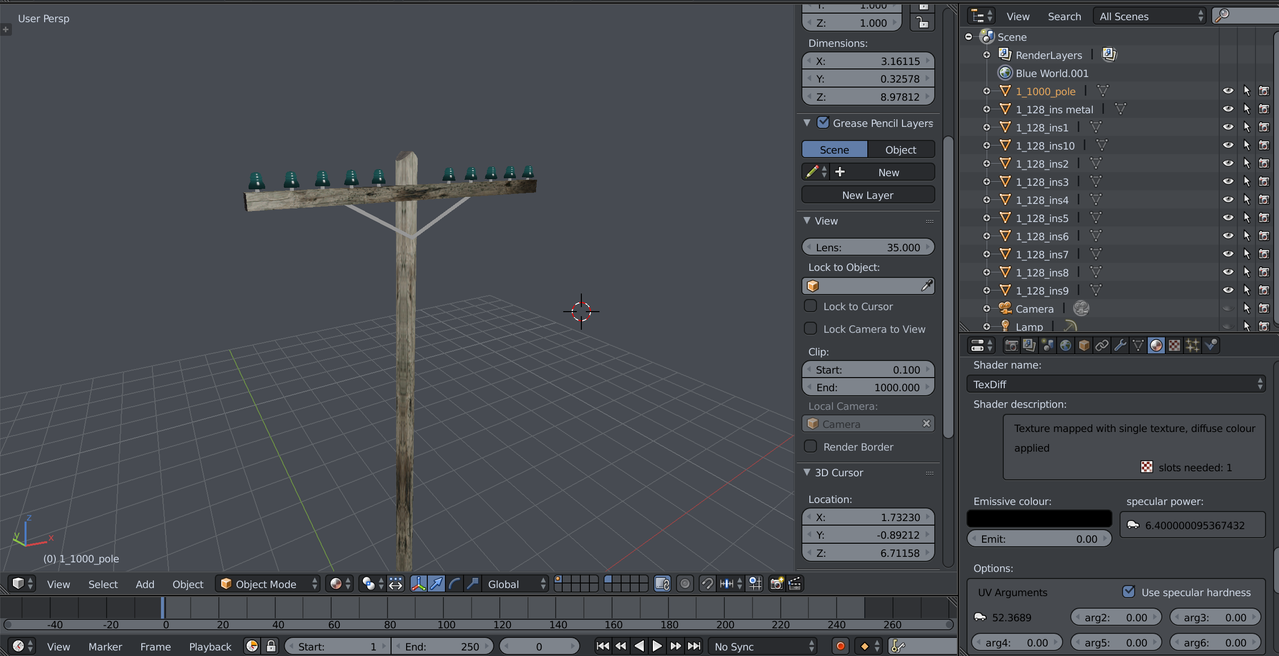Open the Object Mode dropdown
This screenshot has height=656, width=1279.
click(x=268, y=584)
